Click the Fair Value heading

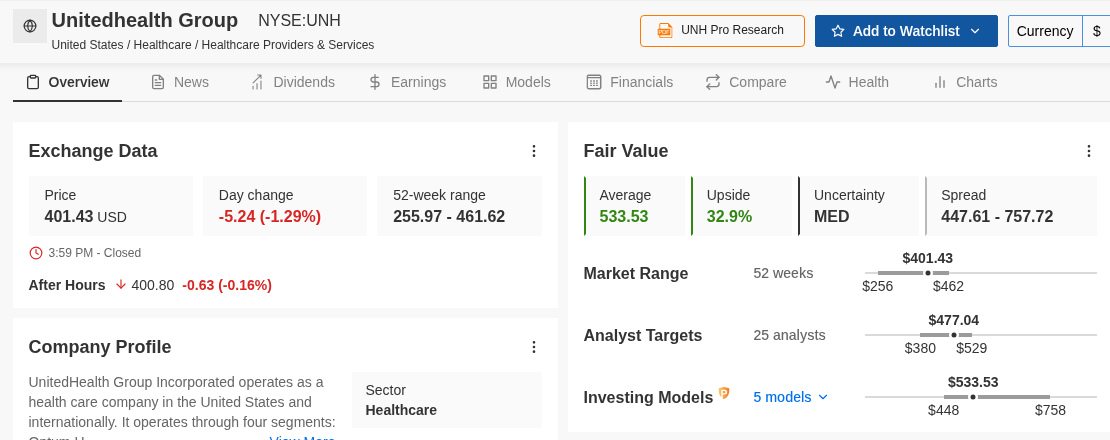point(626,151)
